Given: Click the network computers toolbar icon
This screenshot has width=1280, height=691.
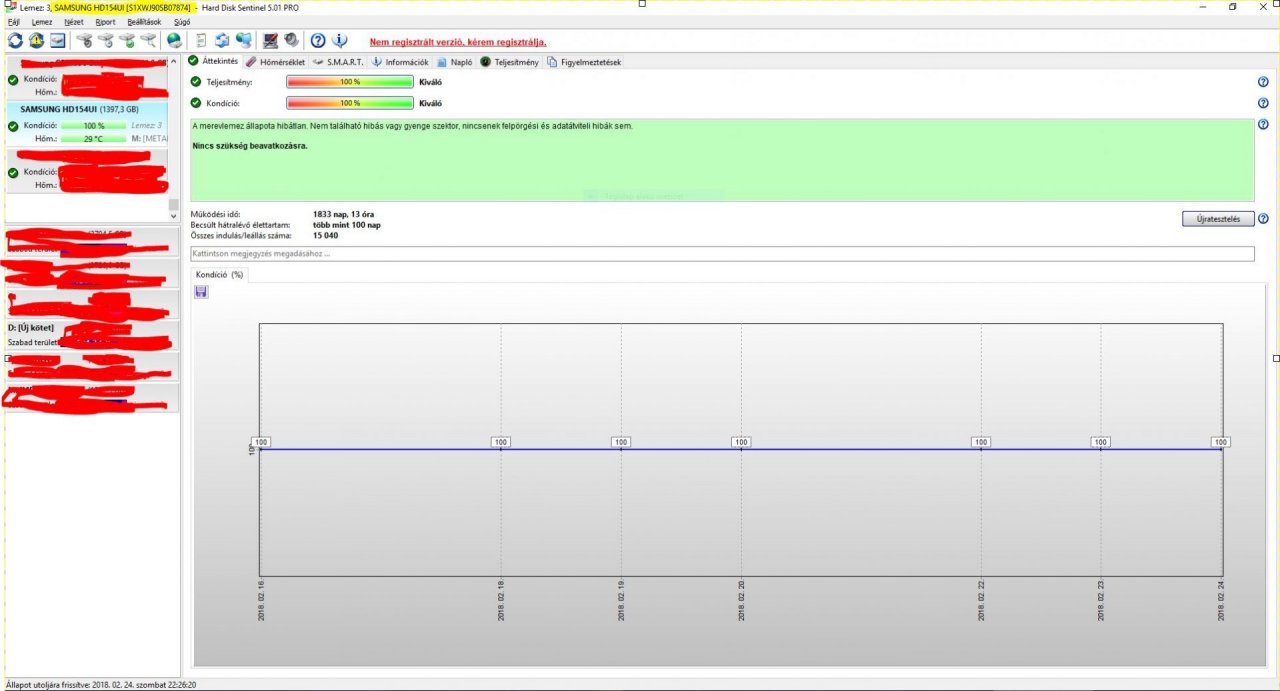Looking at the screenshot, I should point(243,41).
